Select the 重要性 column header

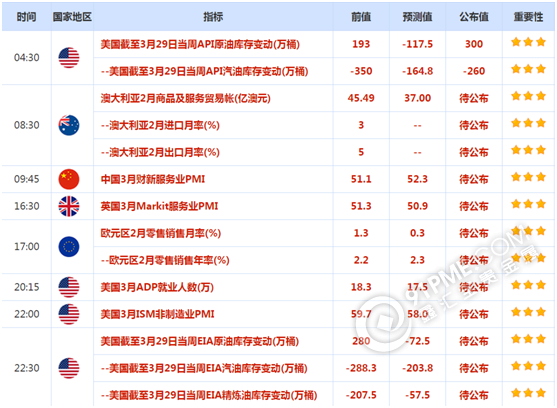click(528, 17)
